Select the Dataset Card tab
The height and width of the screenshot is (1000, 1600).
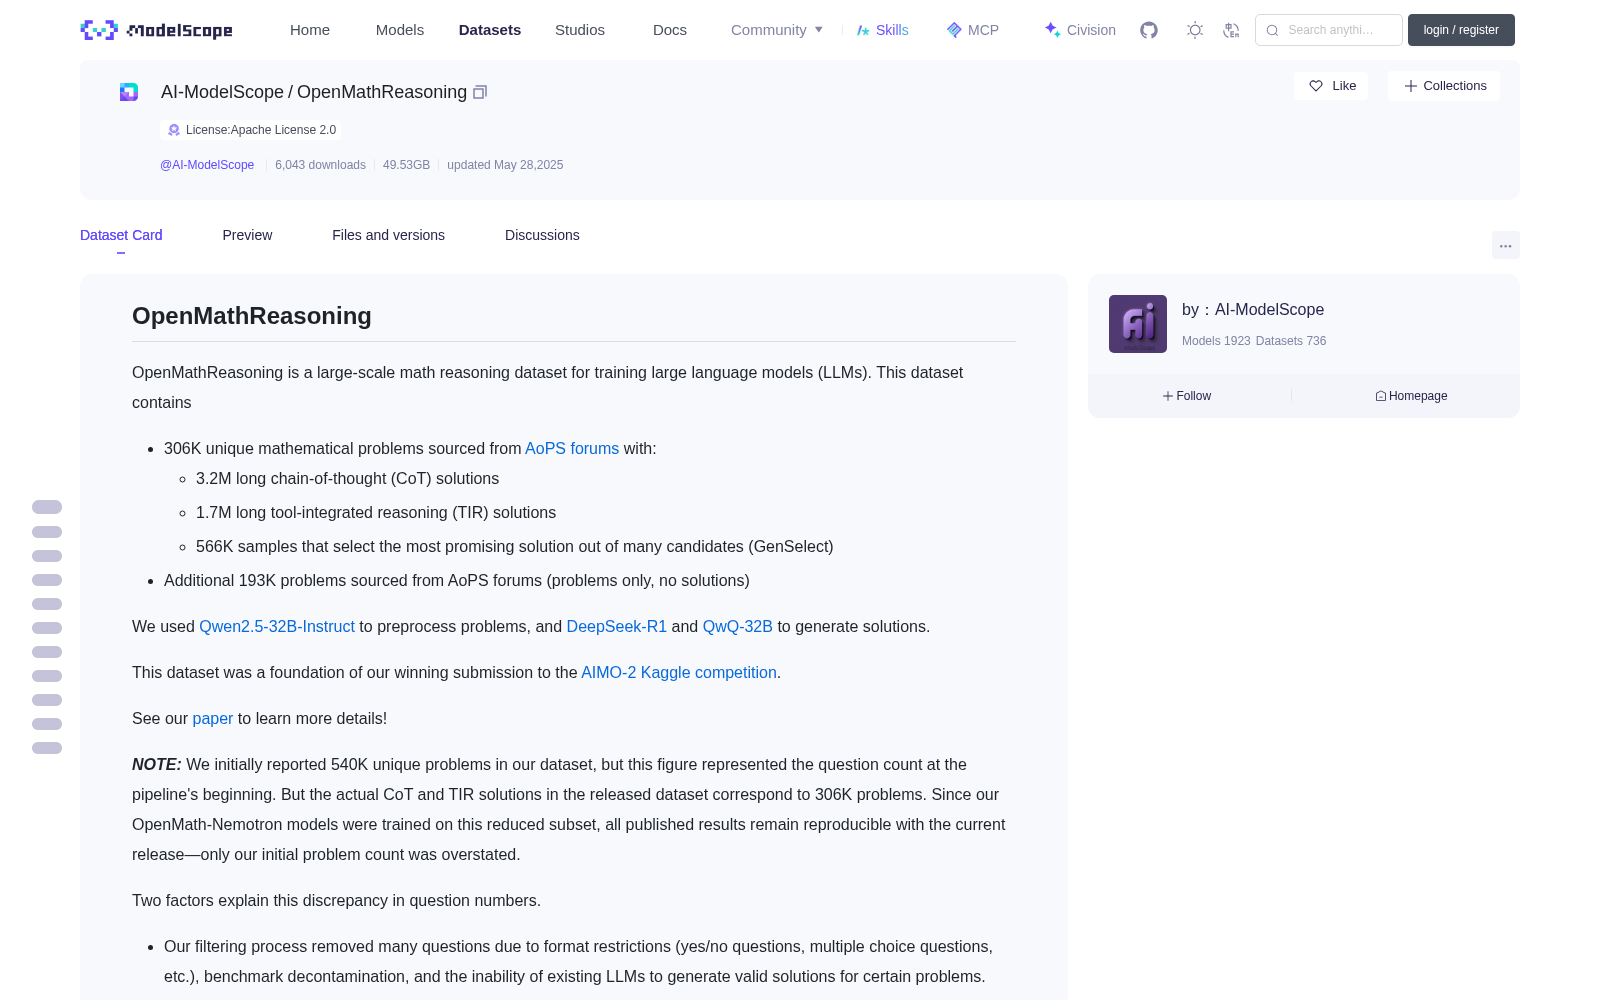(x=121, y=235)
